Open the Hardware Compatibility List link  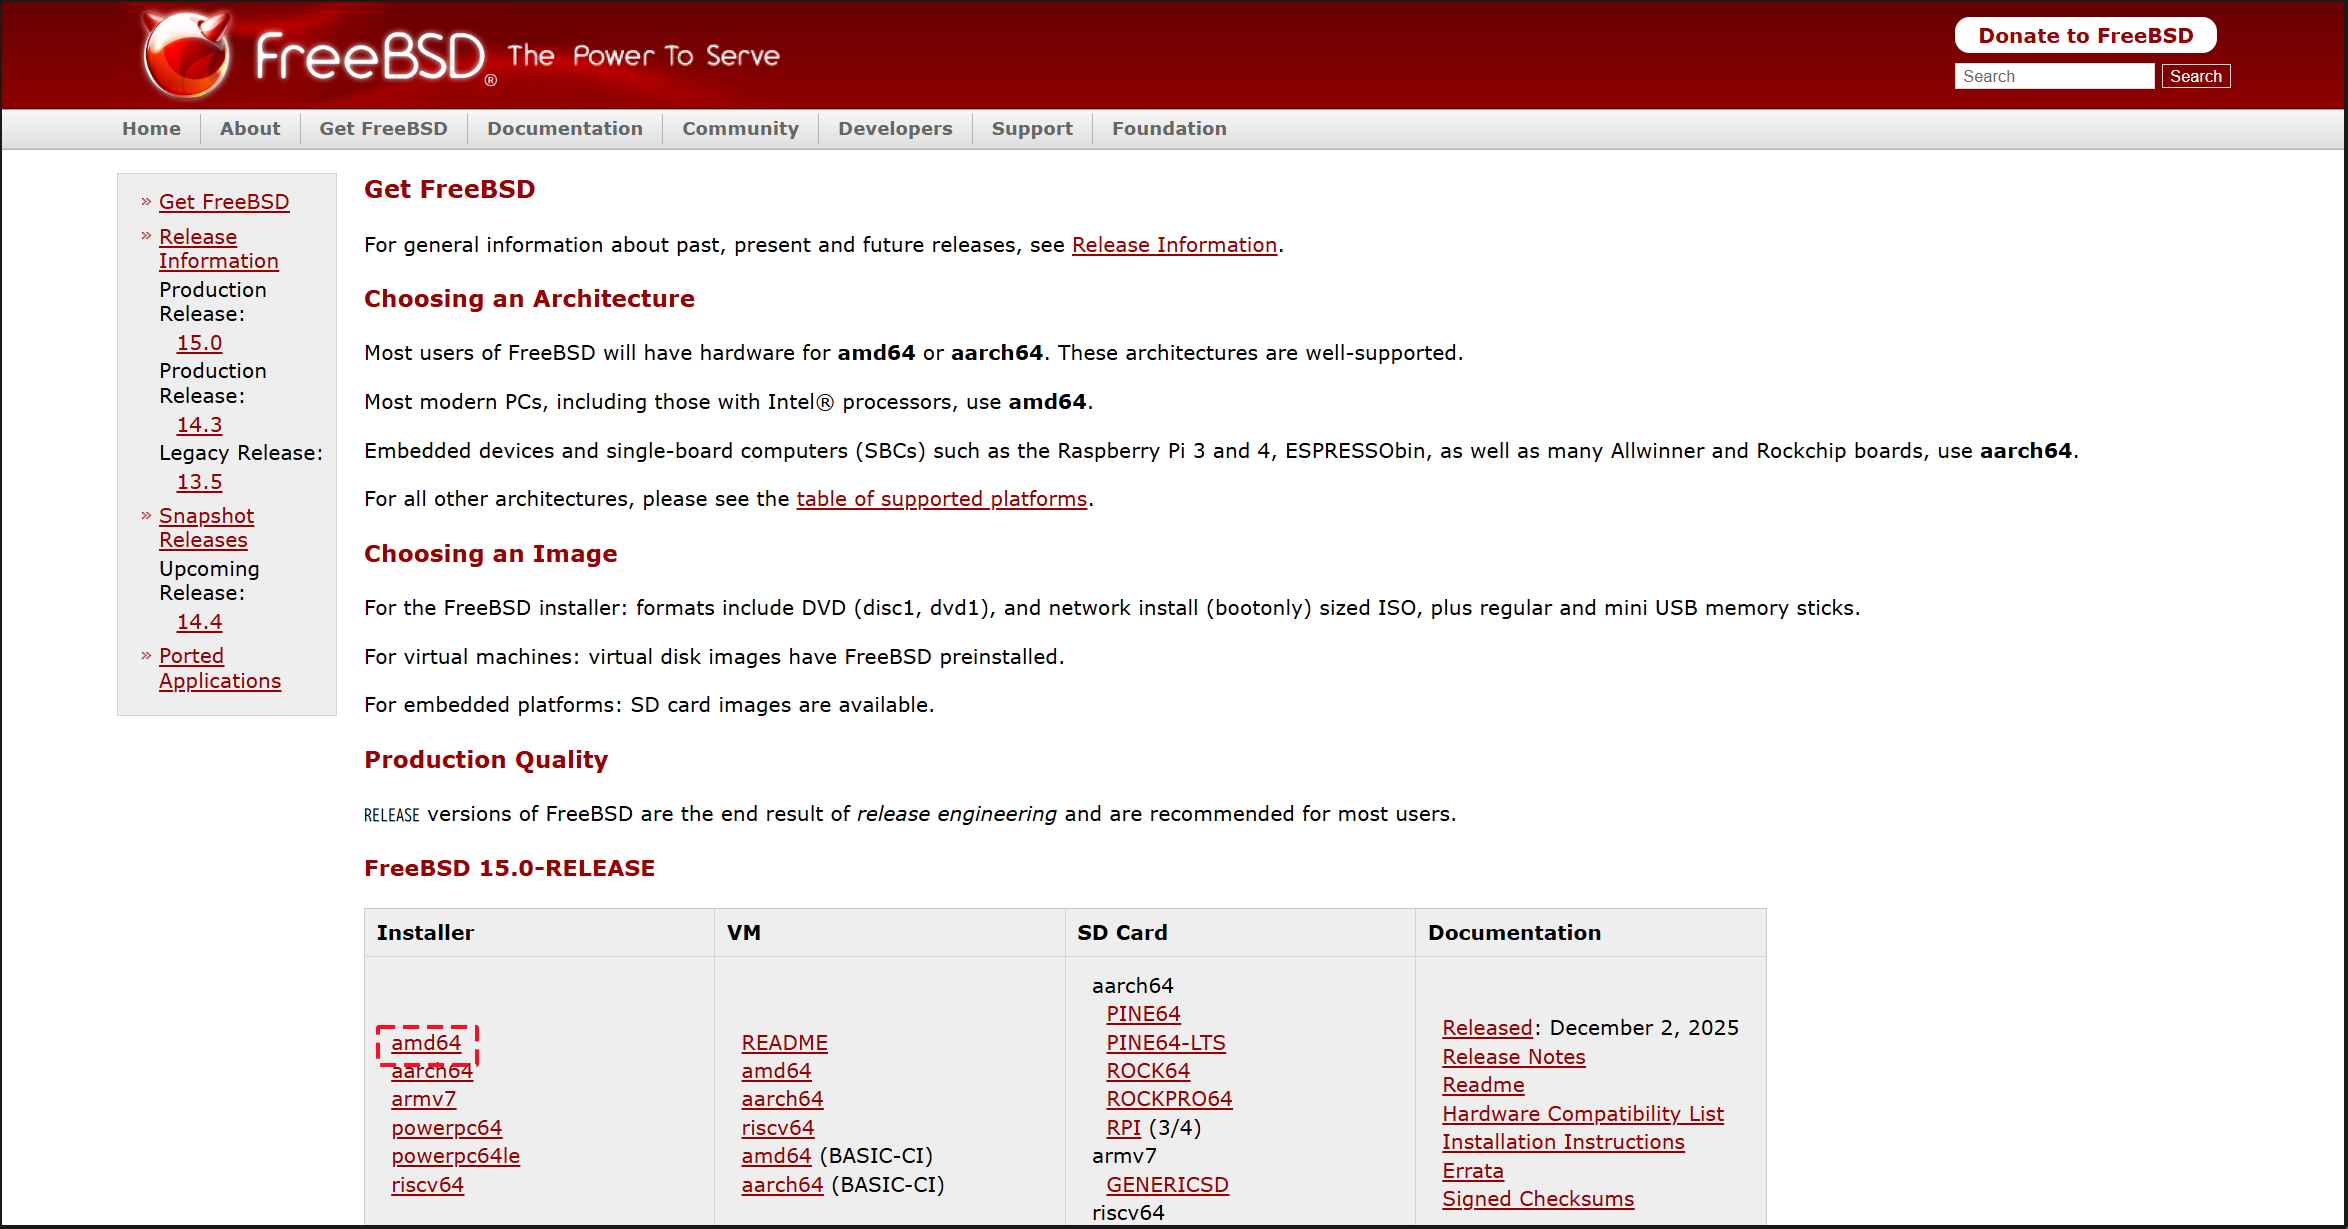(1582, 1114)
